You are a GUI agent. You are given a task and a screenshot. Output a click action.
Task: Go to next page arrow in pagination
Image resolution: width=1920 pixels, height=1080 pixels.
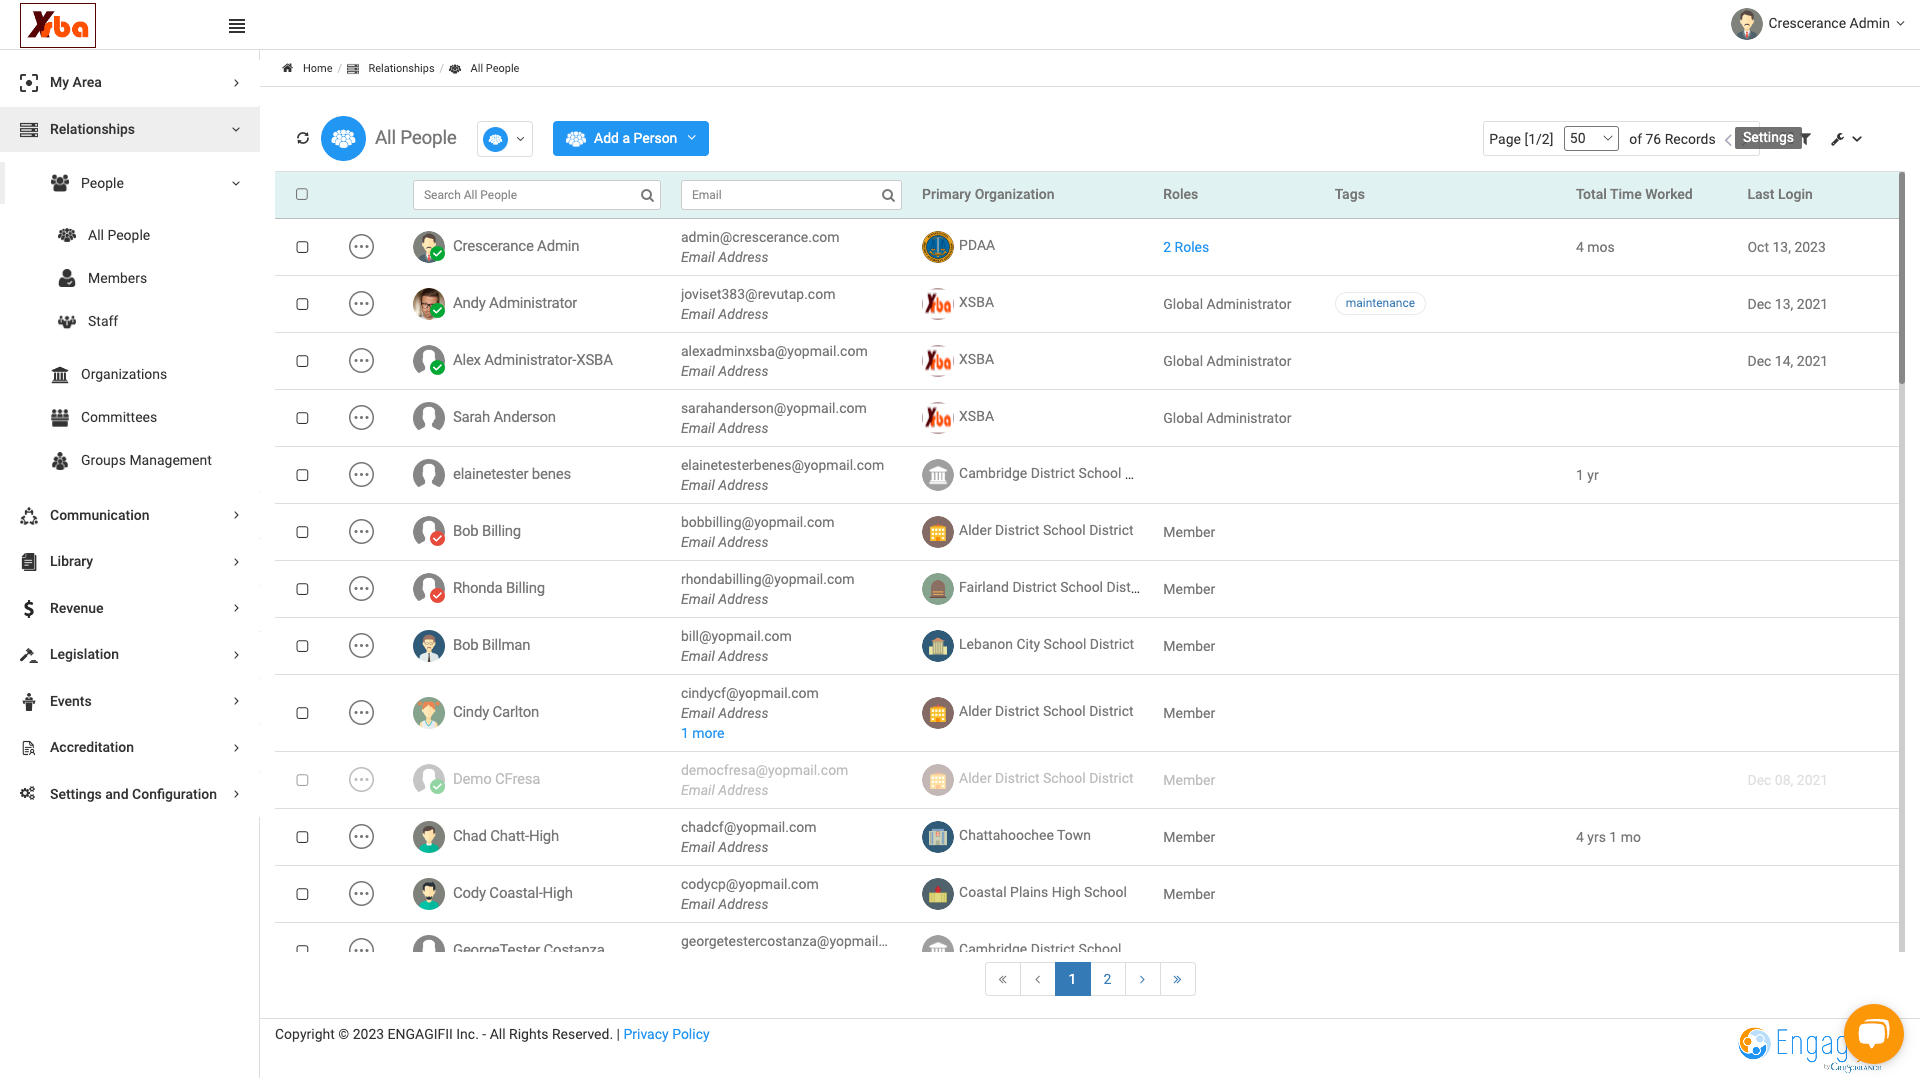coord(1142,979)
